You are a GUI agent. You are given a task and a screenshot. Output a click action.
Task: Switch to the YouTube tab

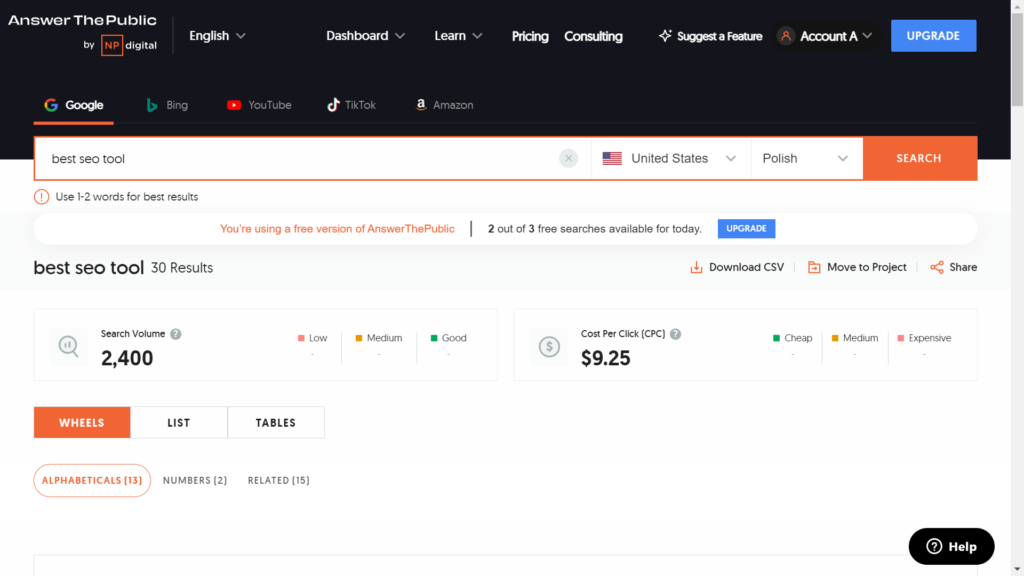point(259,104)
